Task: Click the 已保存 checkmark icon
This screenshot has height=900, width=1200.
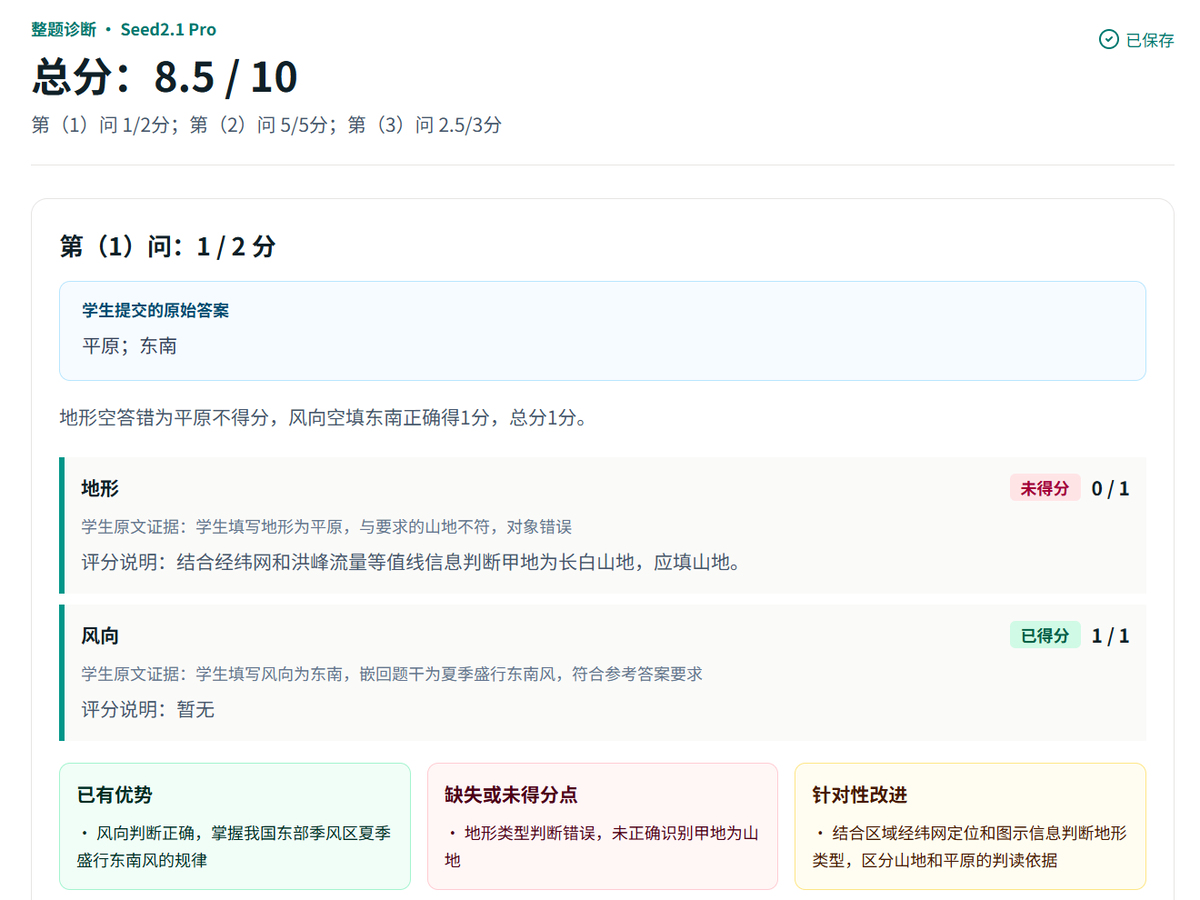Action: click(x=1108, y=39)
